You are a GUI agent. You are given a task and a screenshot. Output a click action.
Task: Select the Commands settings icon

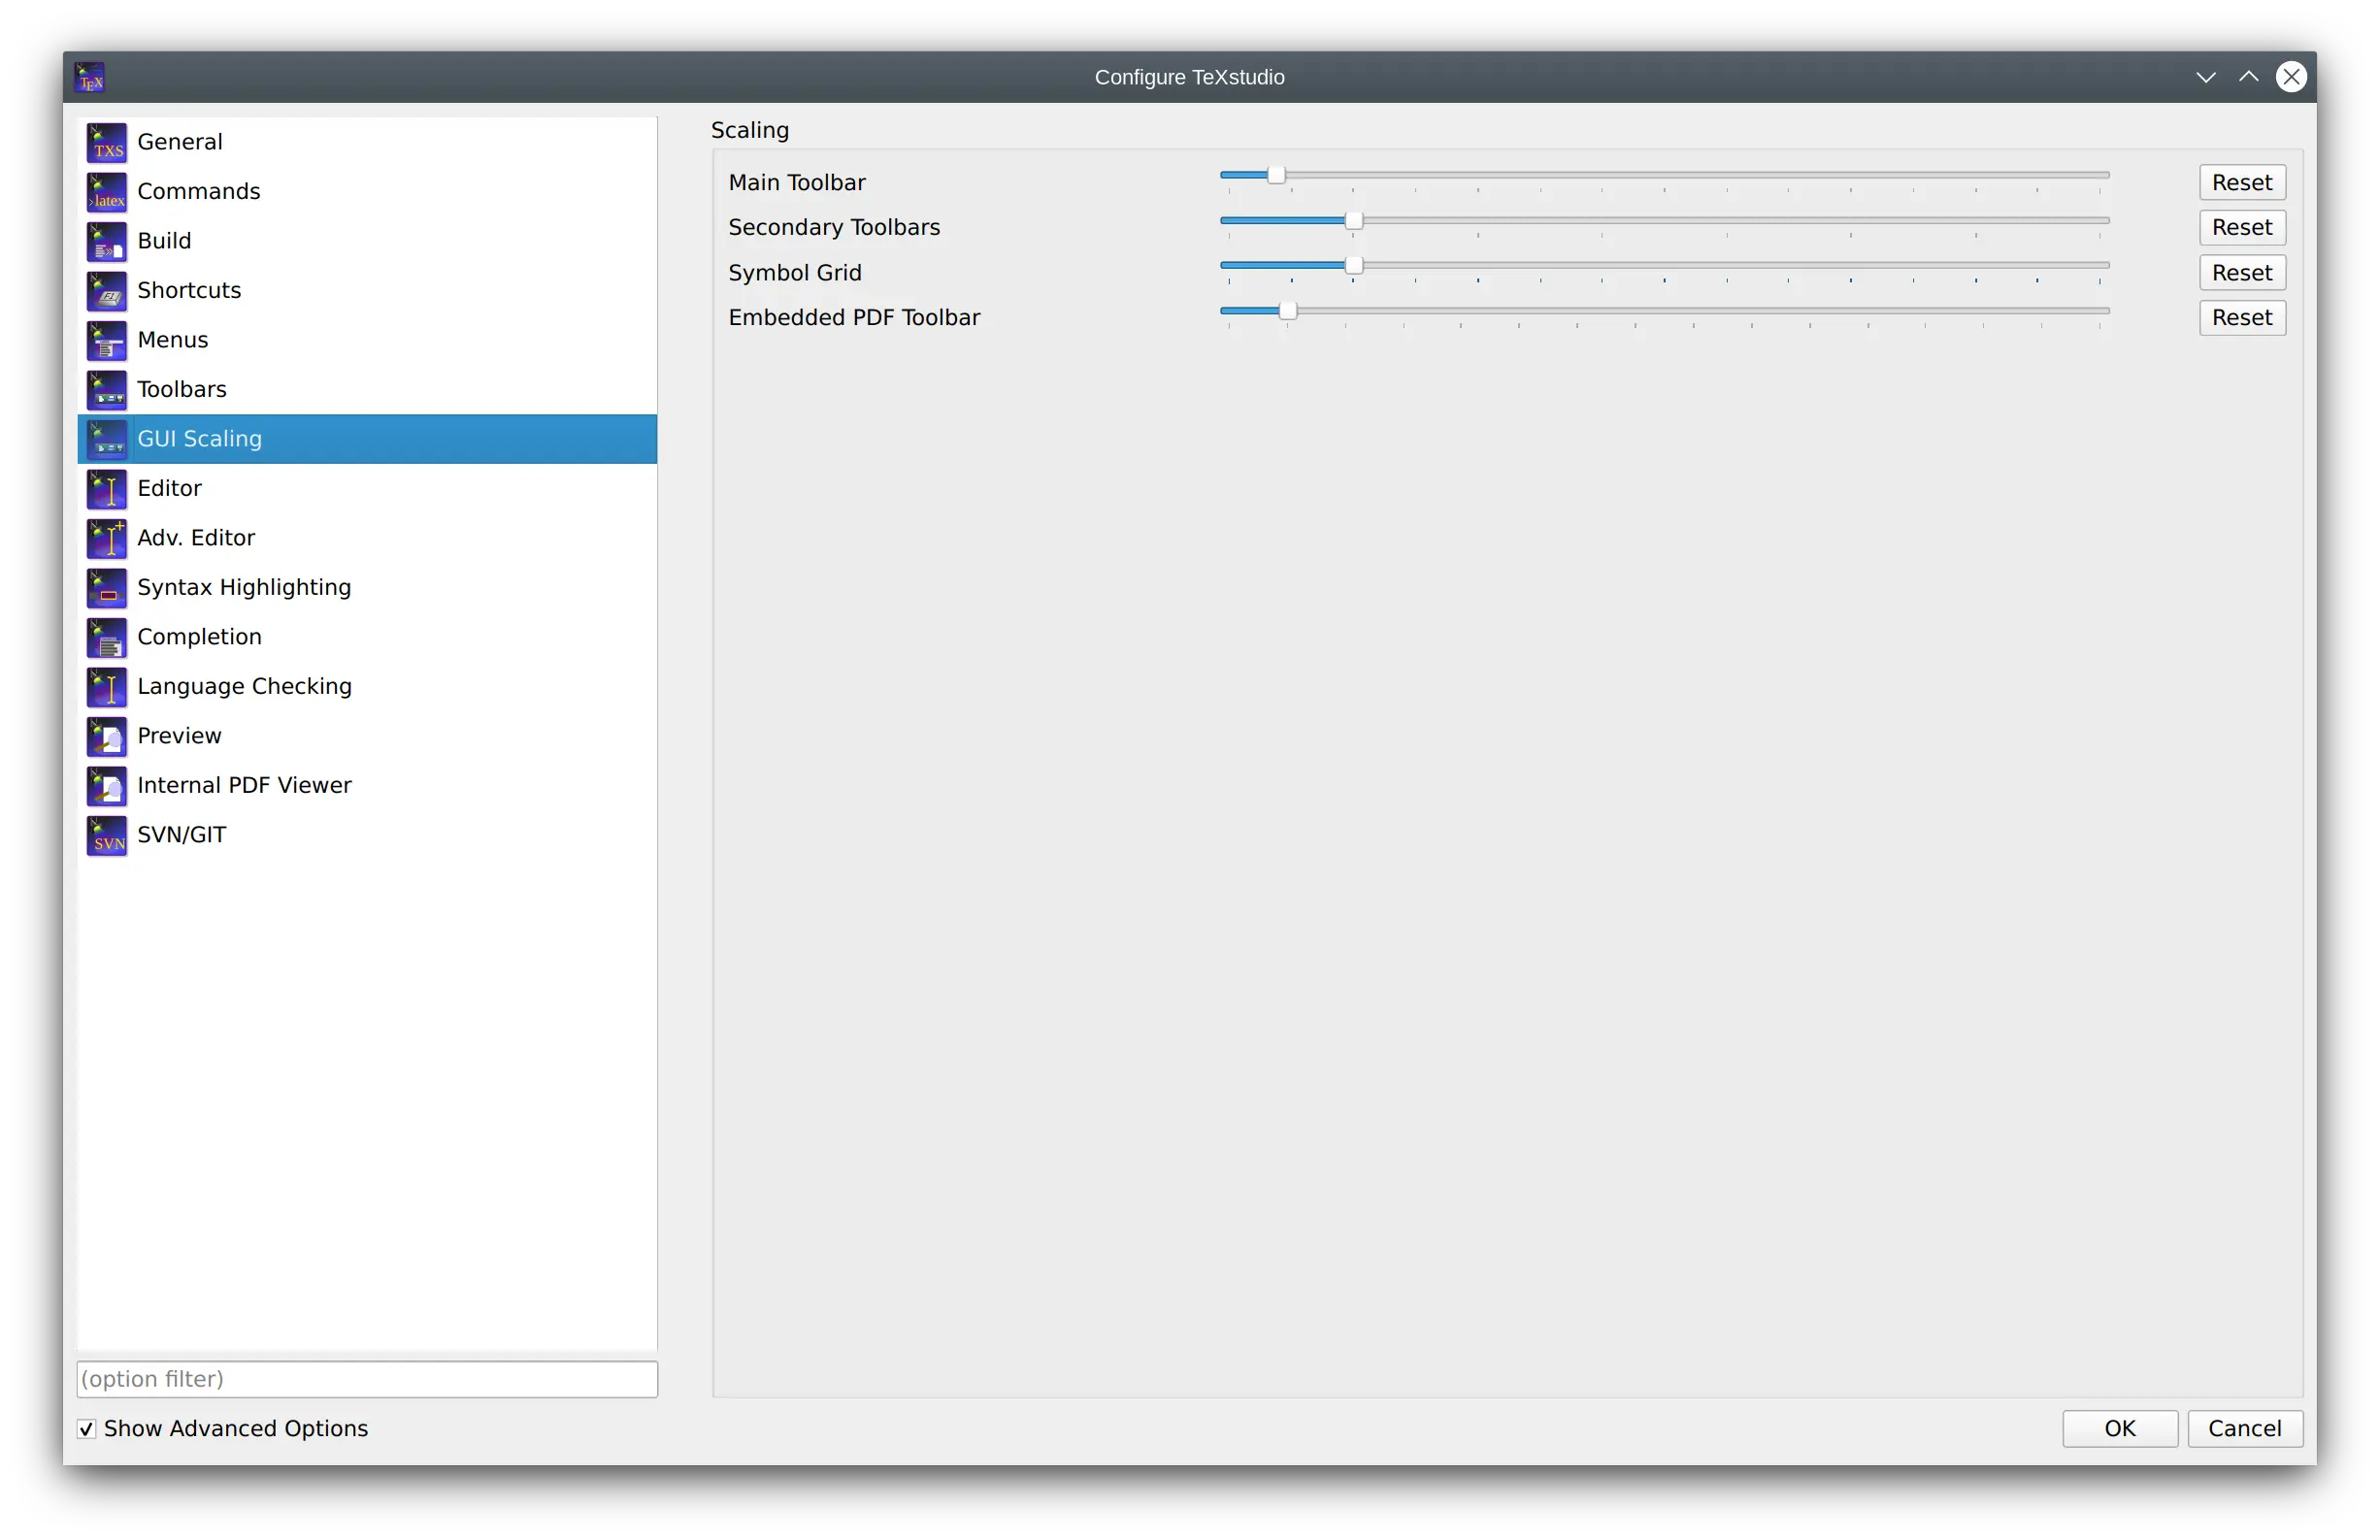(x=108, y=191)
